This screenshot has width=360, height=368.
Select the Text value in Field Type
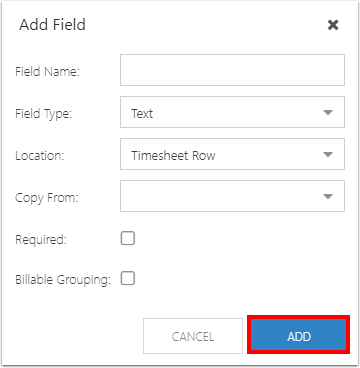pos(142,114)
